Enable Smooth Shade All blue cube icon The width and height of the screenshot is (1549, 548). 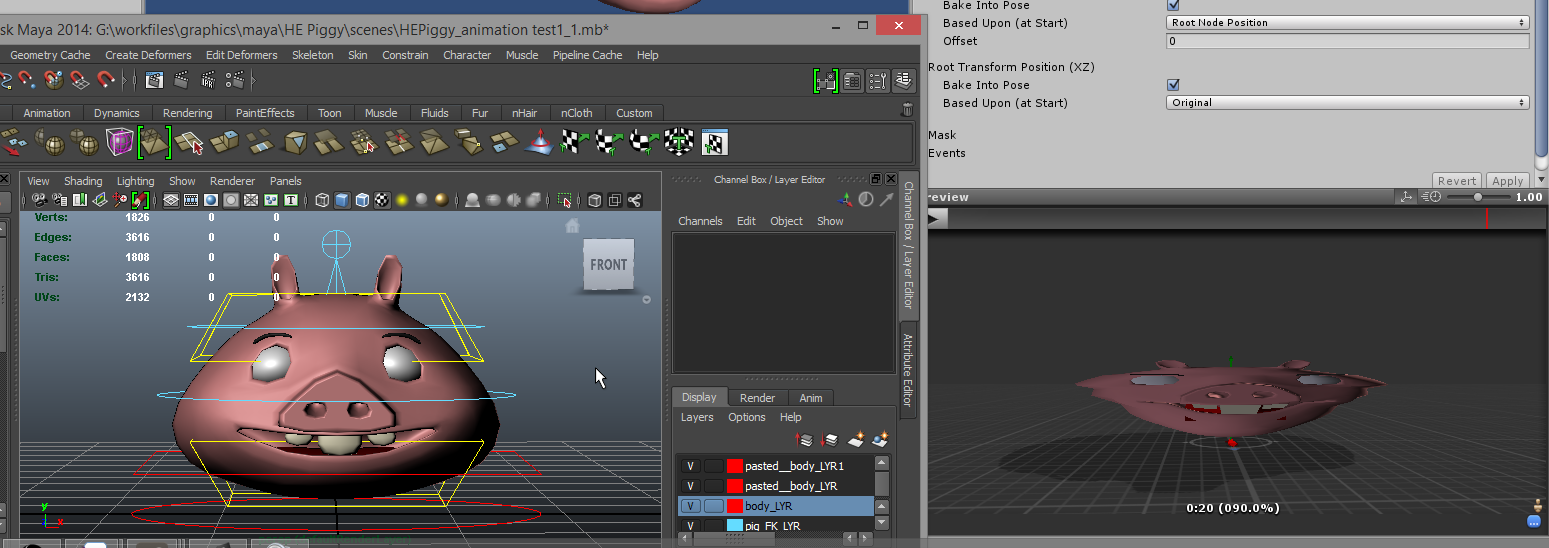click(x=342, y=200)
